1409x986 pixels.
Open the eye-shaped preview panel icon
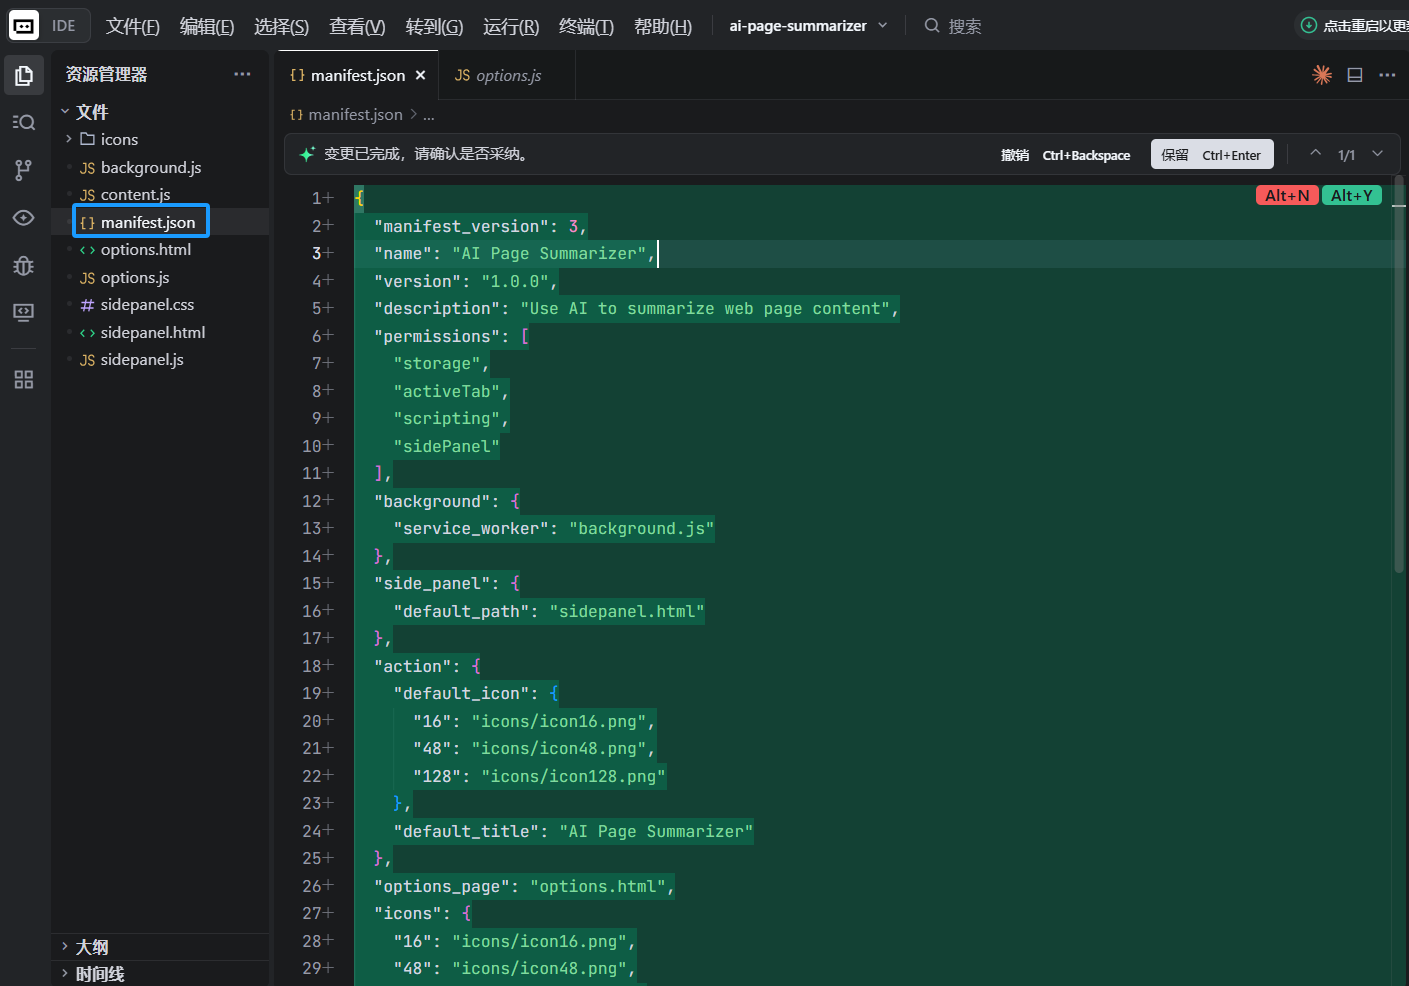[23, 218]
